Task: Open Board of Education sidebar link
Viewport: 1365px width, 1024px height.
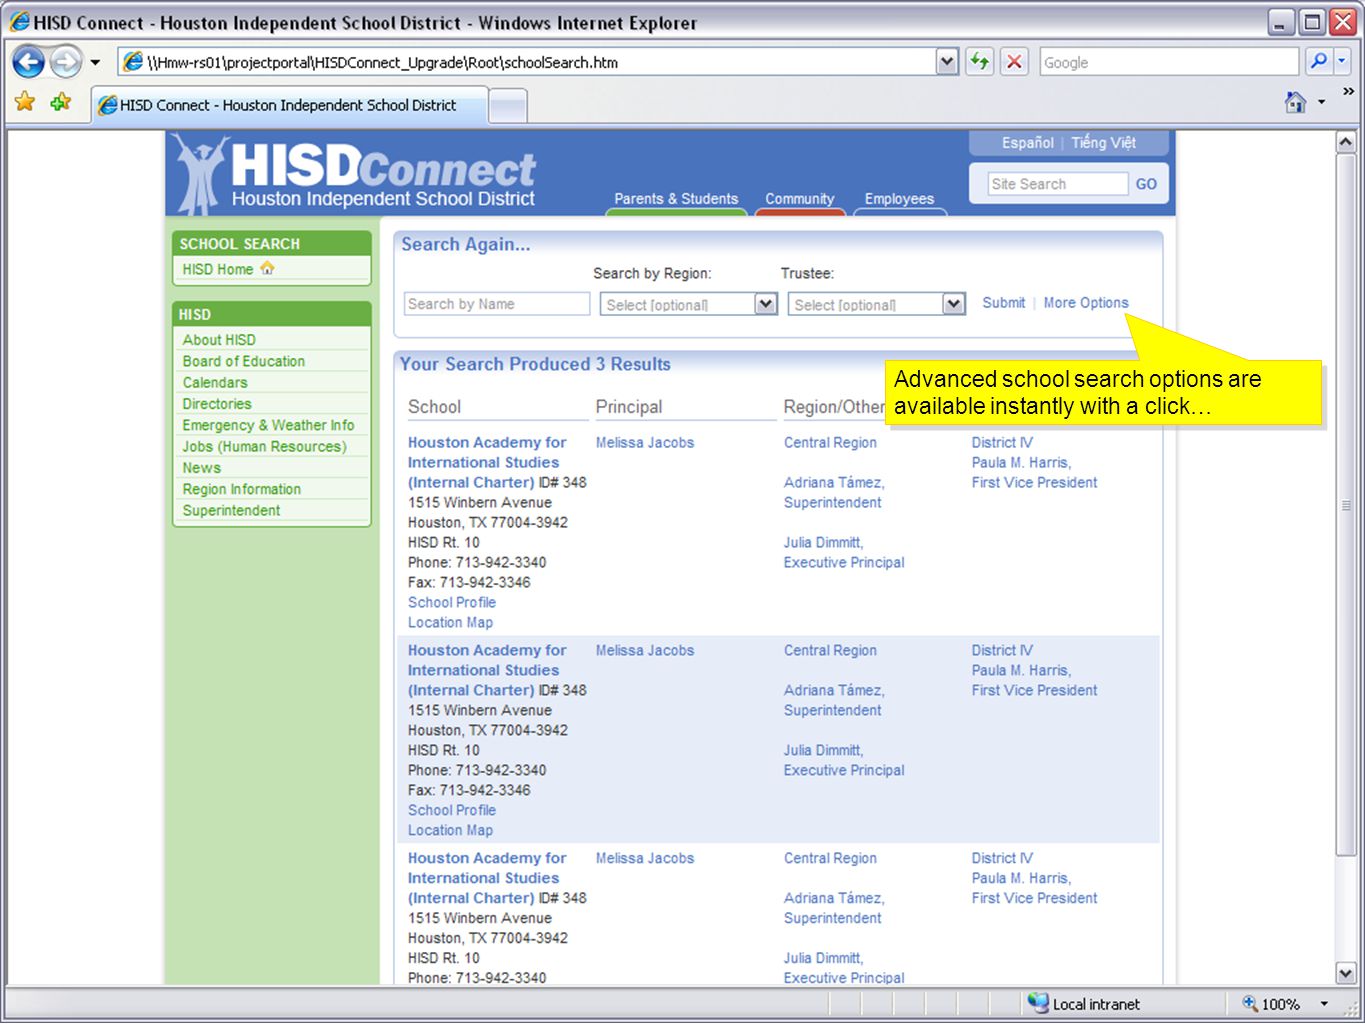Action: [244, 361]
